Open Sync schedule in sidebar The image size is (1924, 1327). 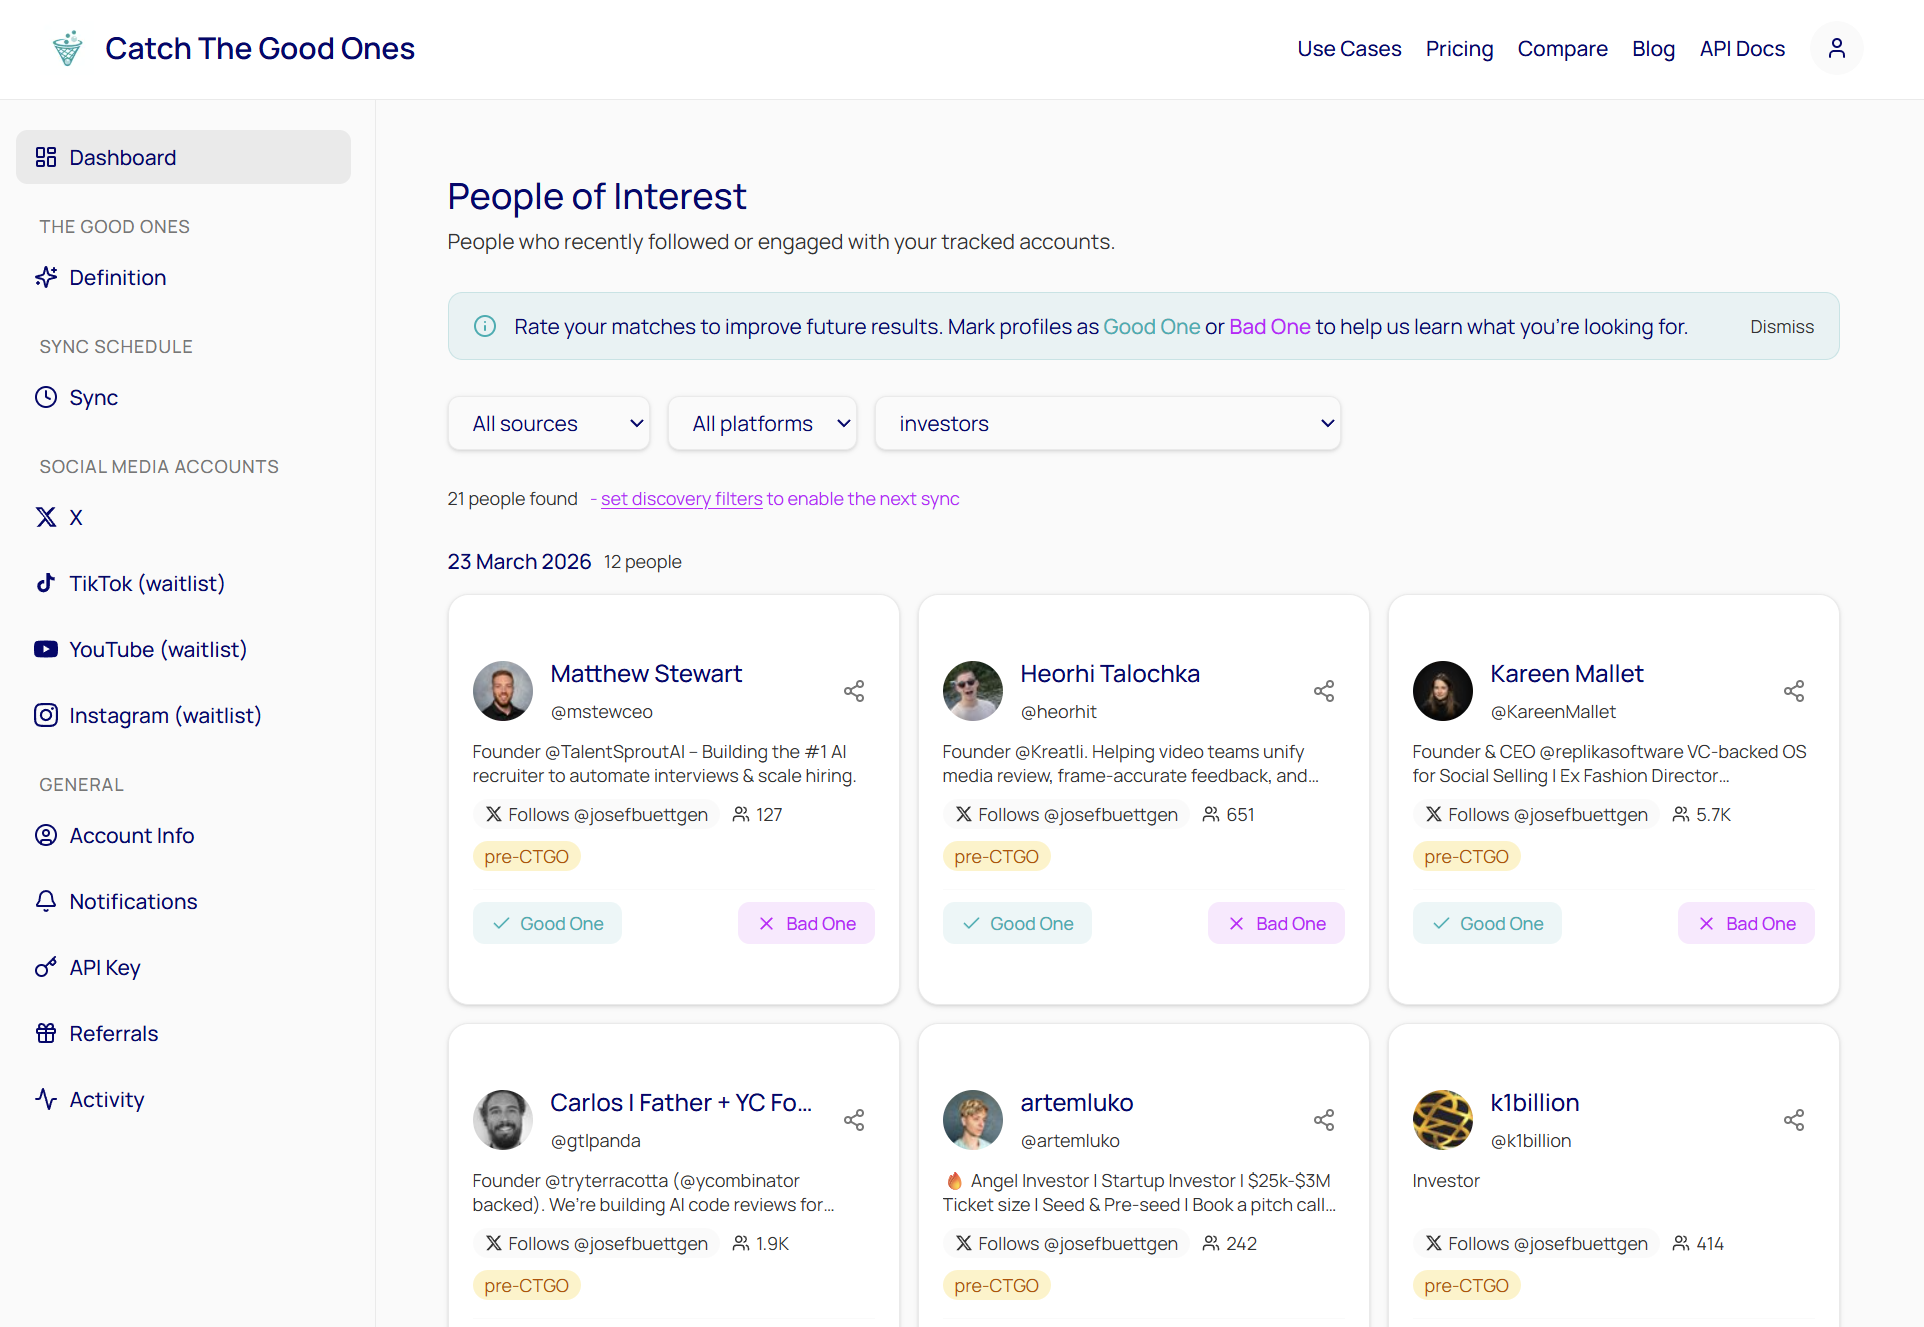[x=92, y=397]
